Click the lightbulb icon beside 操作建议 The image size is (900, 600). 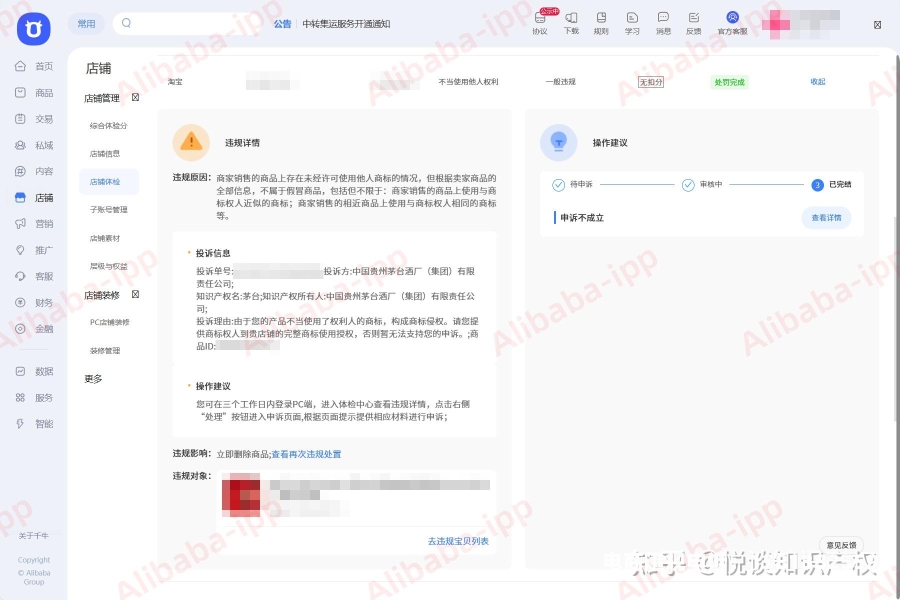click(558, 142)
